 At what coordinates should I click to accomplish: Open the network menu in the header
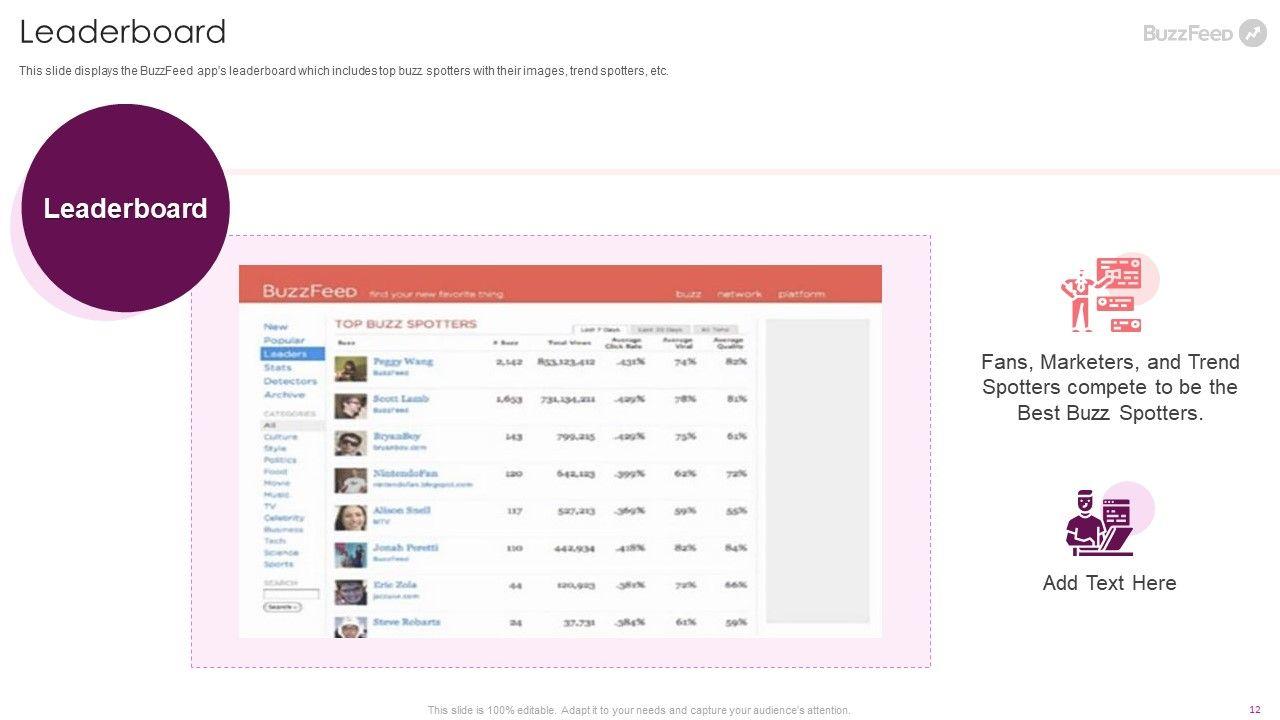[739, 294]
